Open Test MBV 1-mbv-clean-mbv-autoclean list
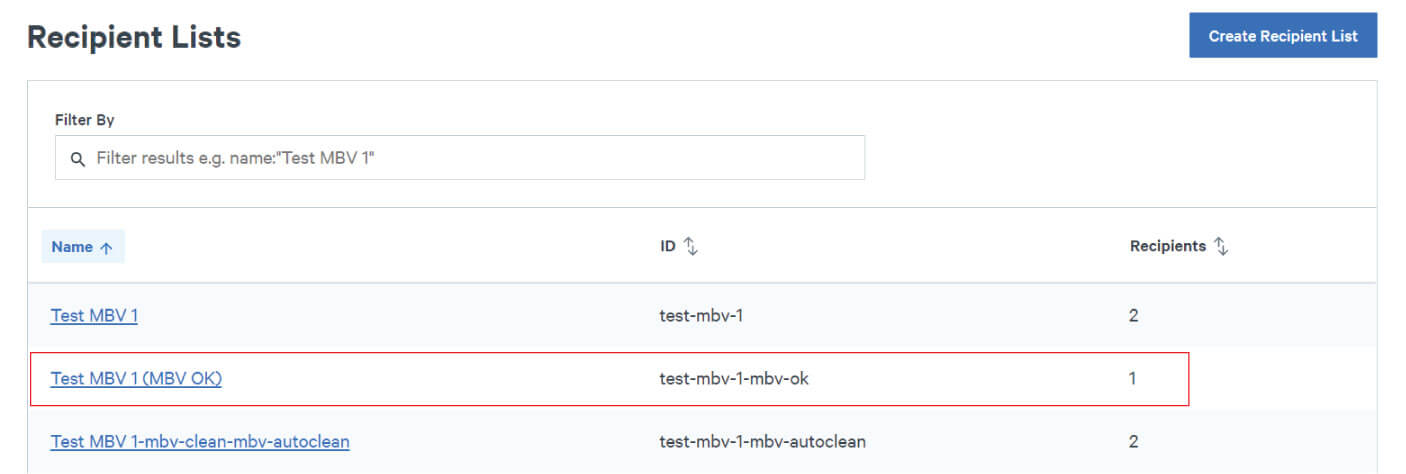The width and height of the screenshot is (1406, 474). click(200, 441)
